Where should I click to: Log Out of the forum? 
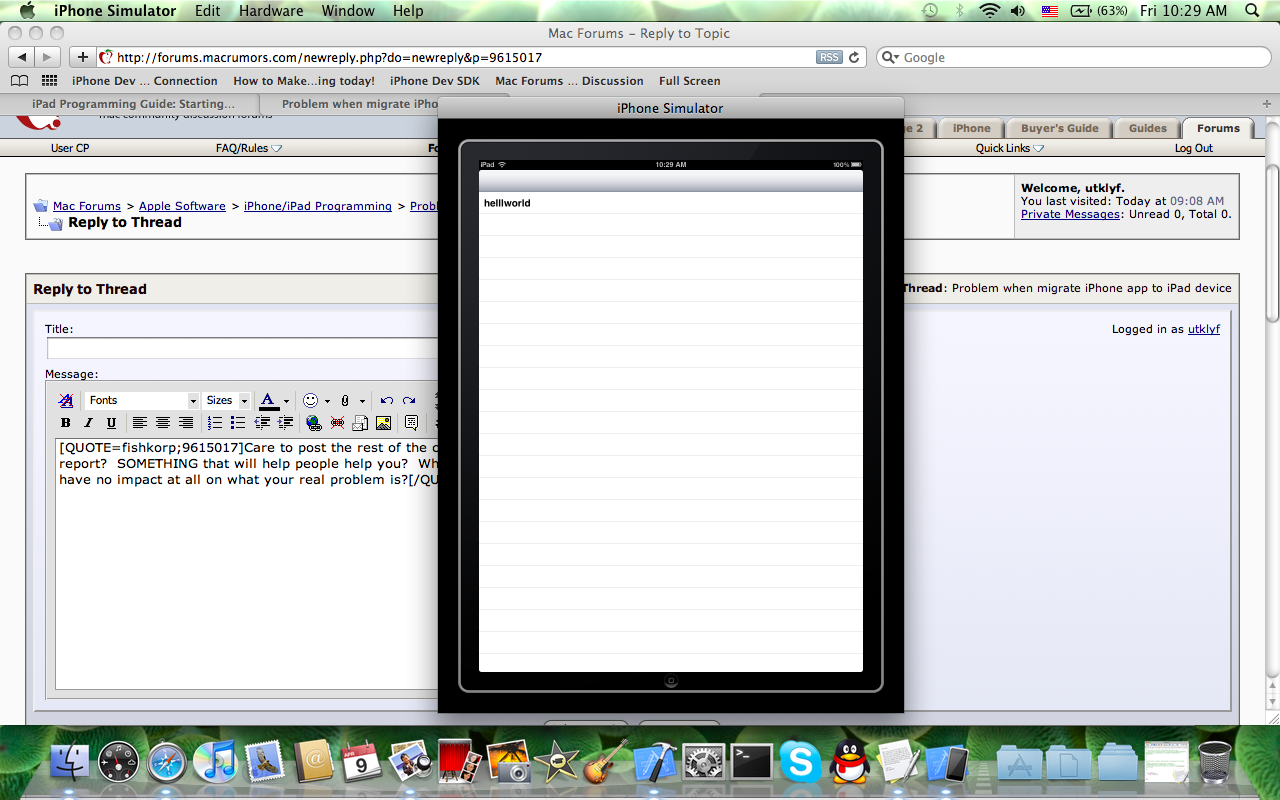(1193, 148)
